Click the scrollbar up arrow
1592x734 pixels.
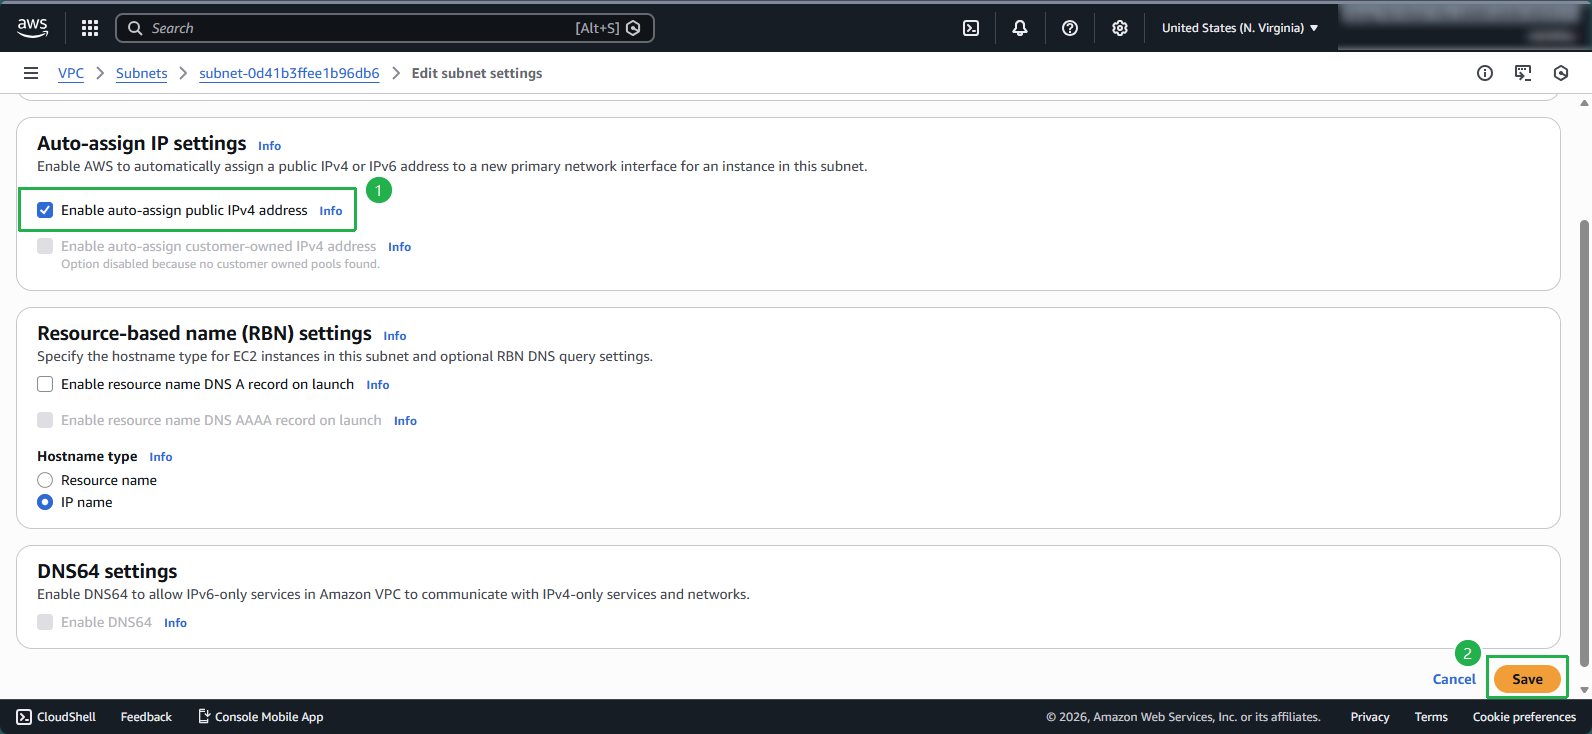pos(1584,102)
